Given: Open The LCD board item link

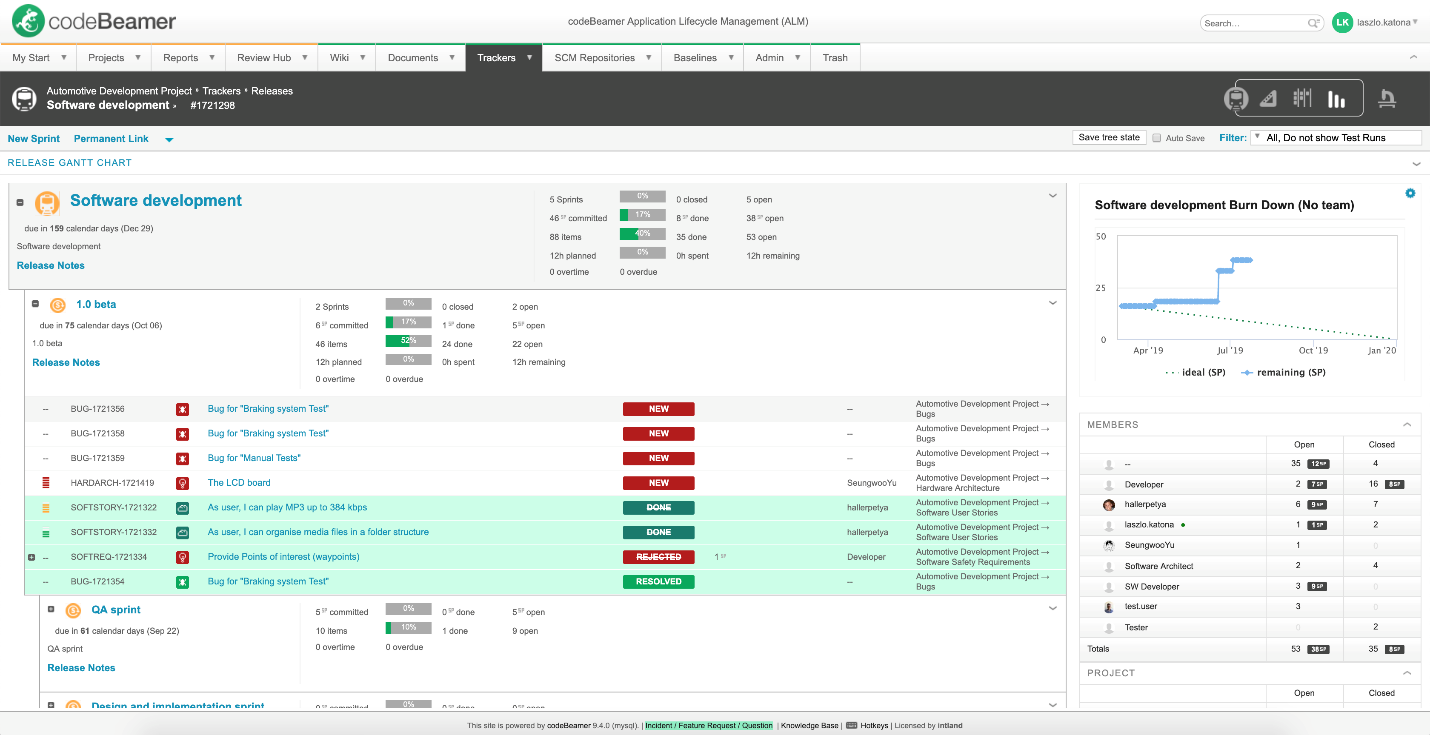Looking at the screenshot, I should click(x=239, y=483).
